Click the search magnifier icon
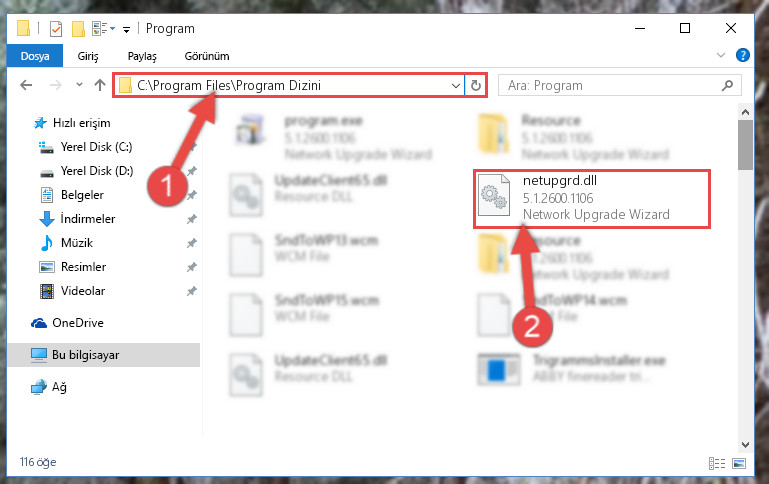769x484 pixels. 727,85
